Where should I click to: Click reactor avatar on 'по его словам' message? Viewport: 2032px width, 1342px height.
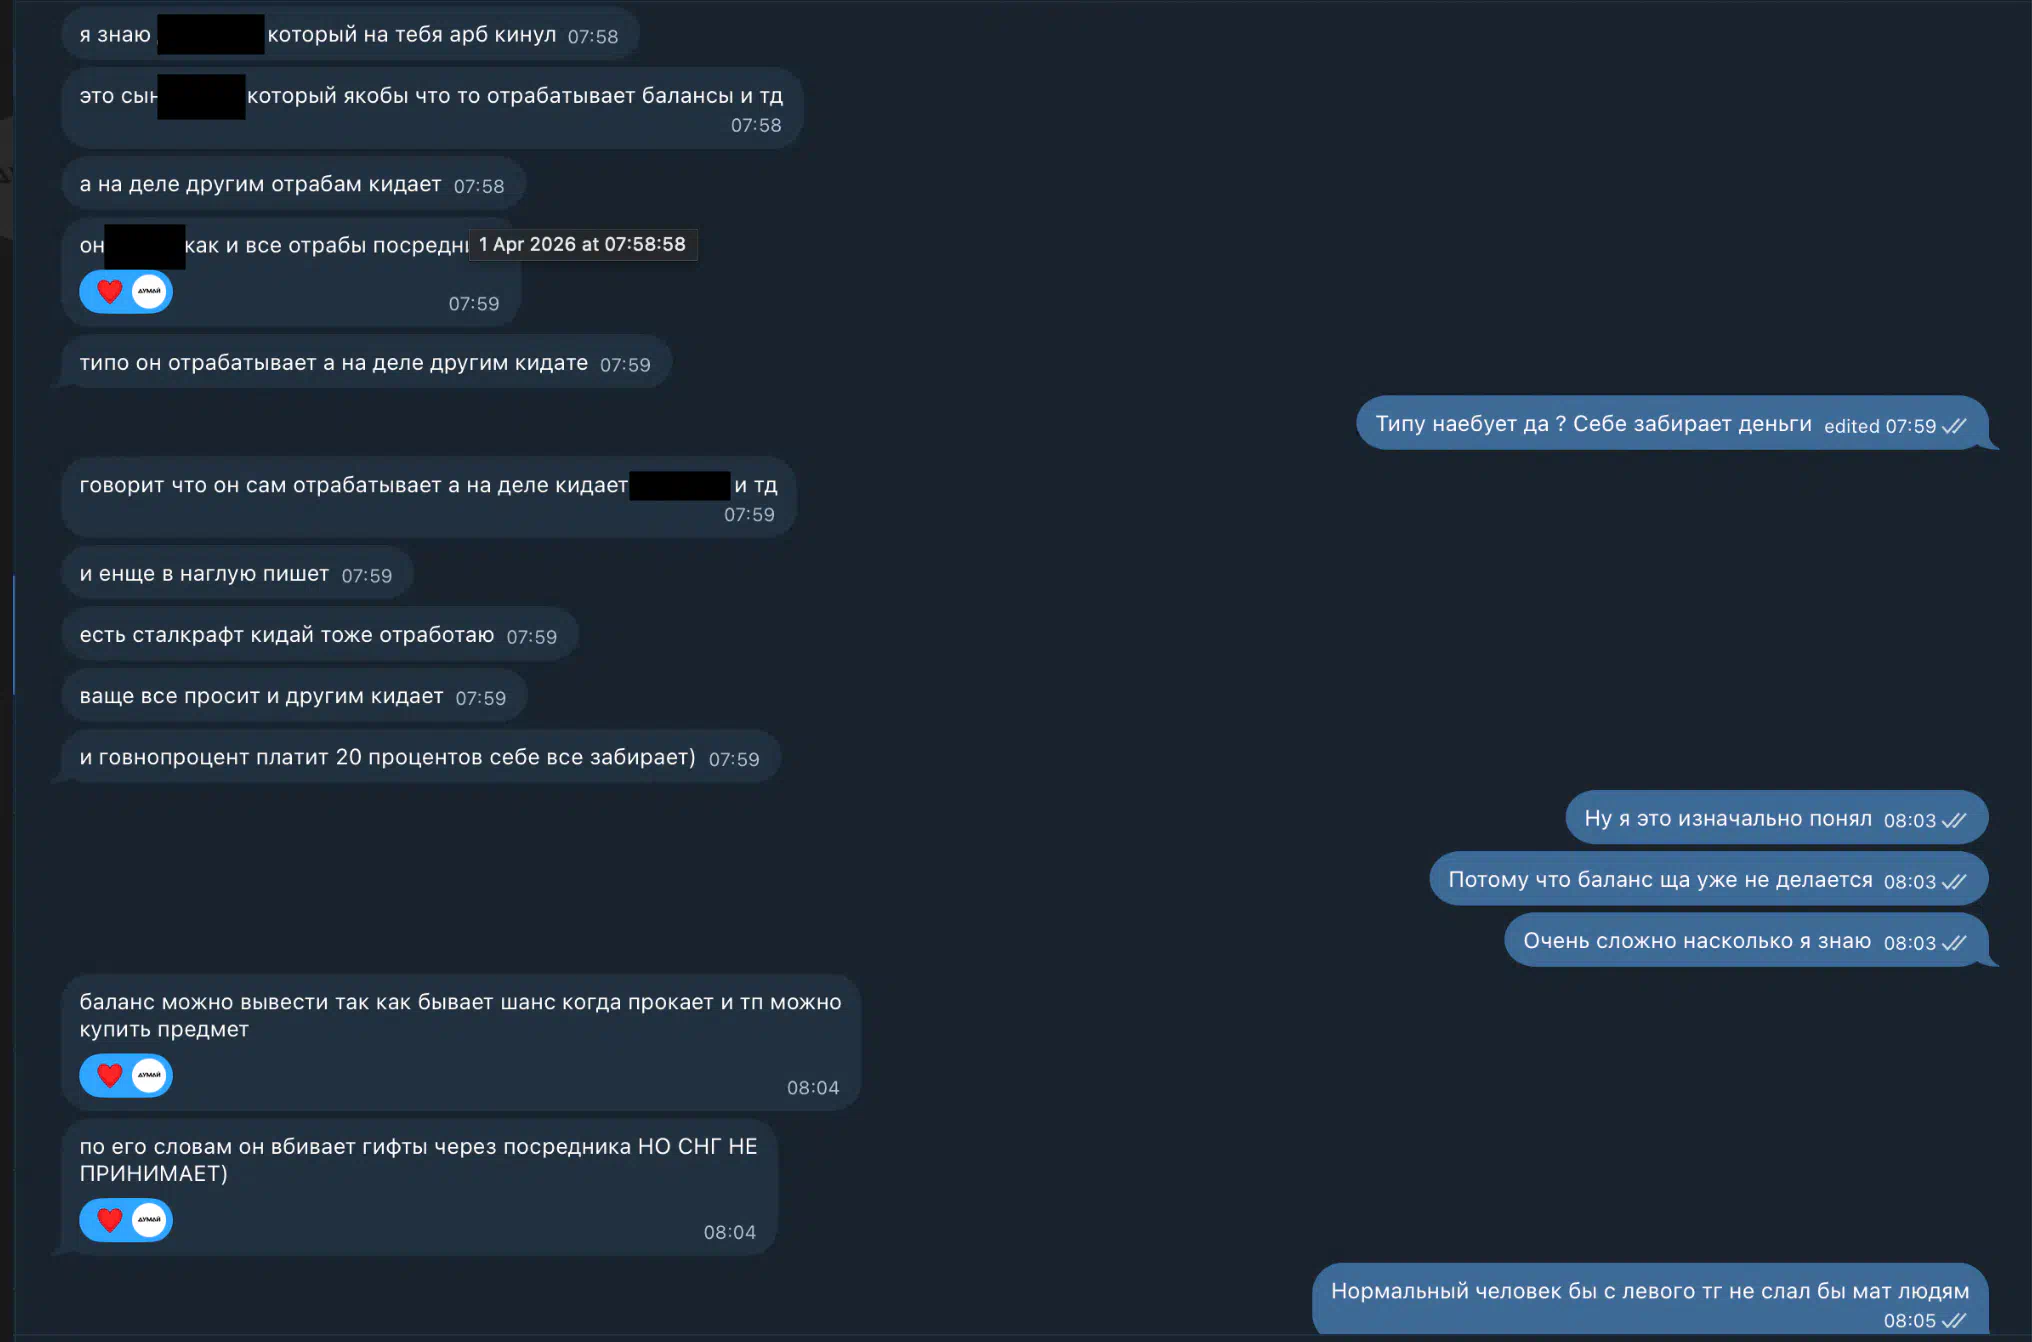149,1220
